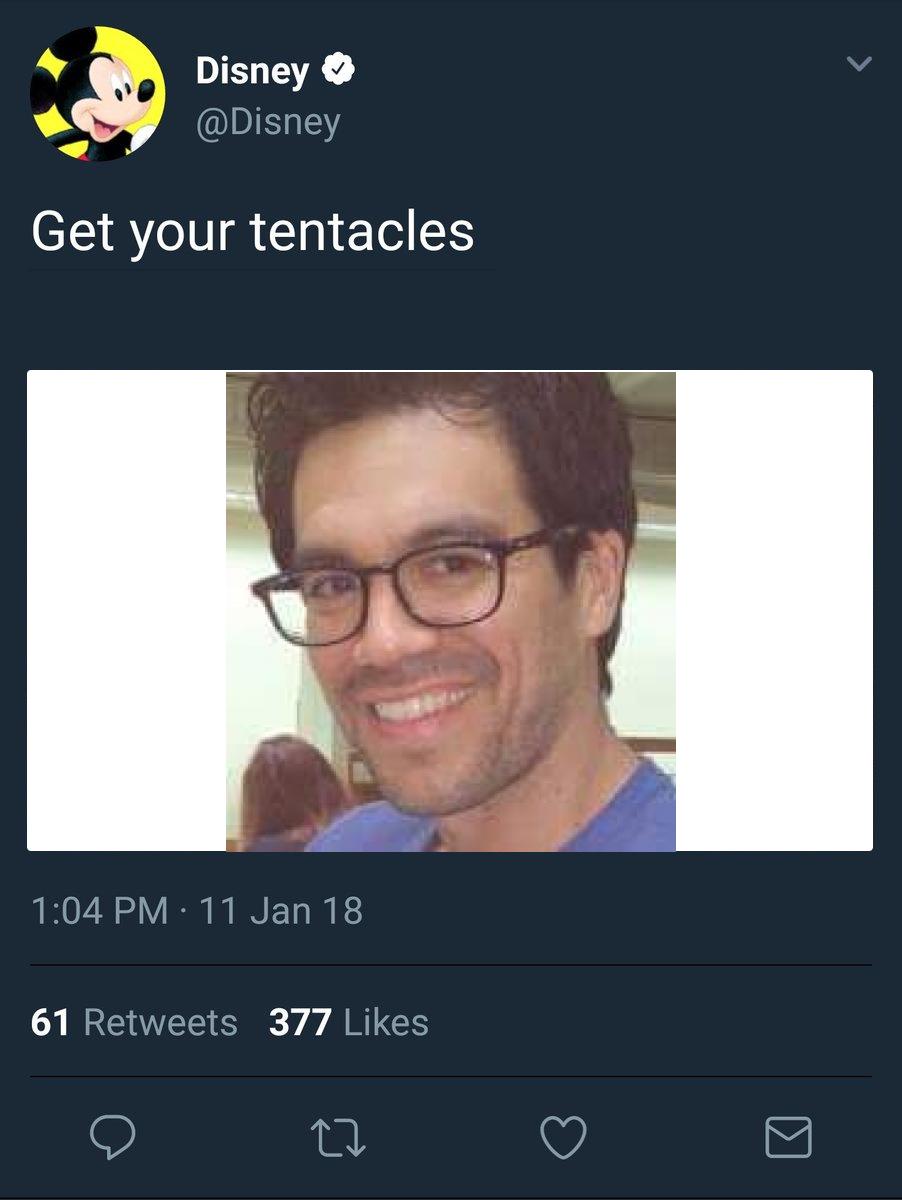Click the blue verified badge
This screenshot has width=902, height=1200.
(x=340, y=70)
